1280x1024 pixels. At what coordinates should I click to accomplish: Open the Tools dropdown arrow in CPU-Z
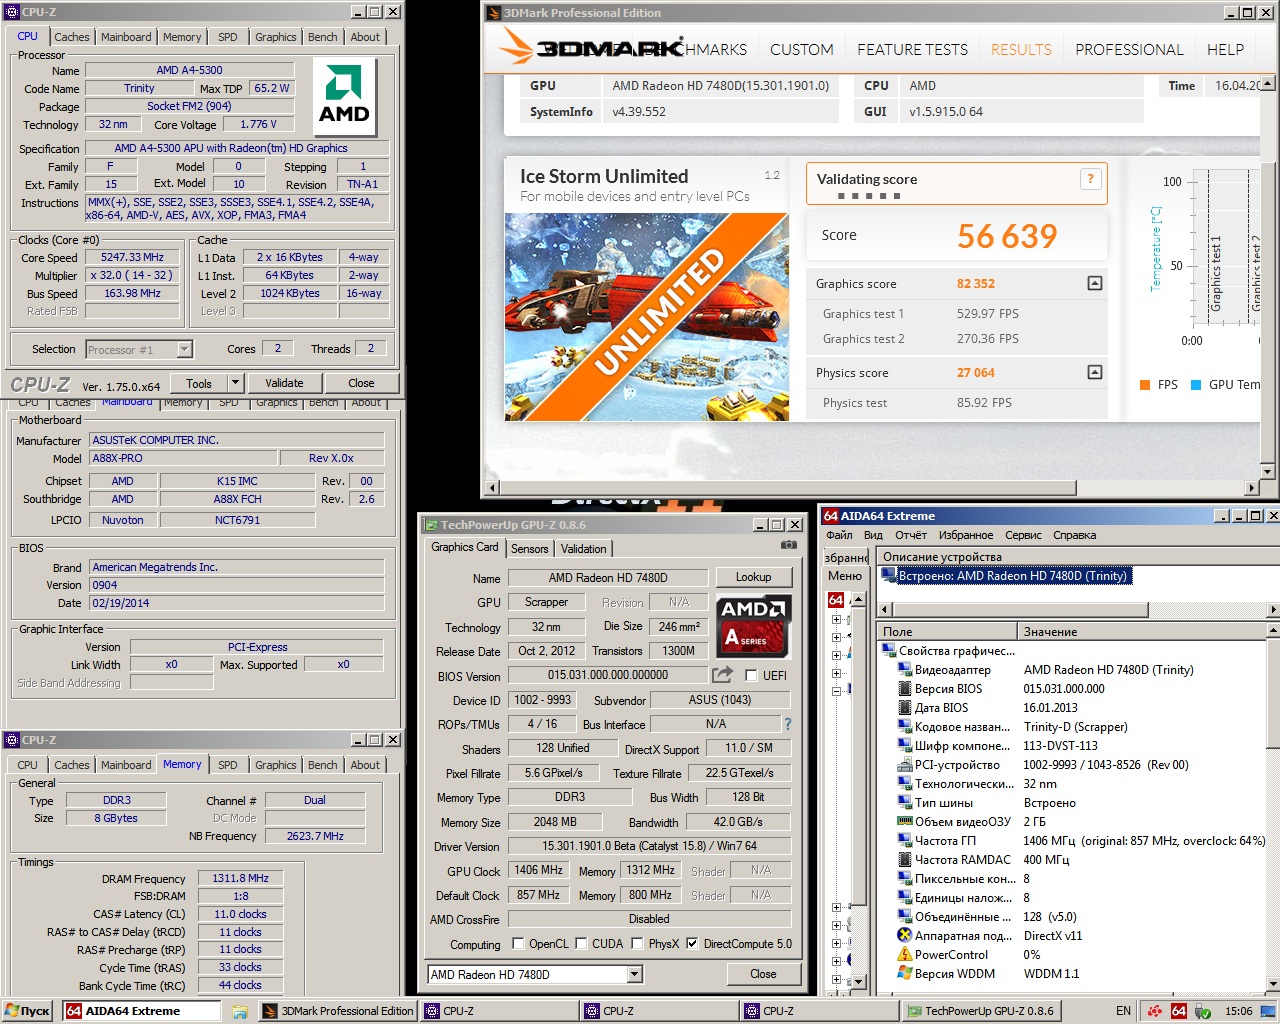click(235, 383)
